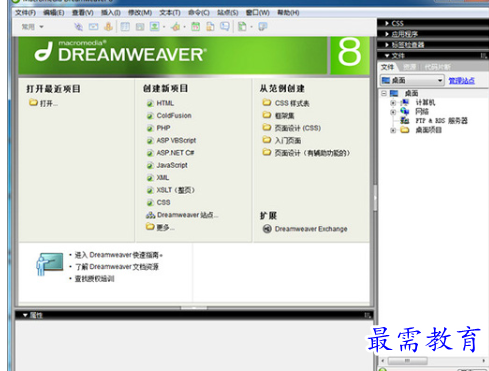Open the 帮助(H) menu
The image size is (489, 371).
(x=288, y=13)
